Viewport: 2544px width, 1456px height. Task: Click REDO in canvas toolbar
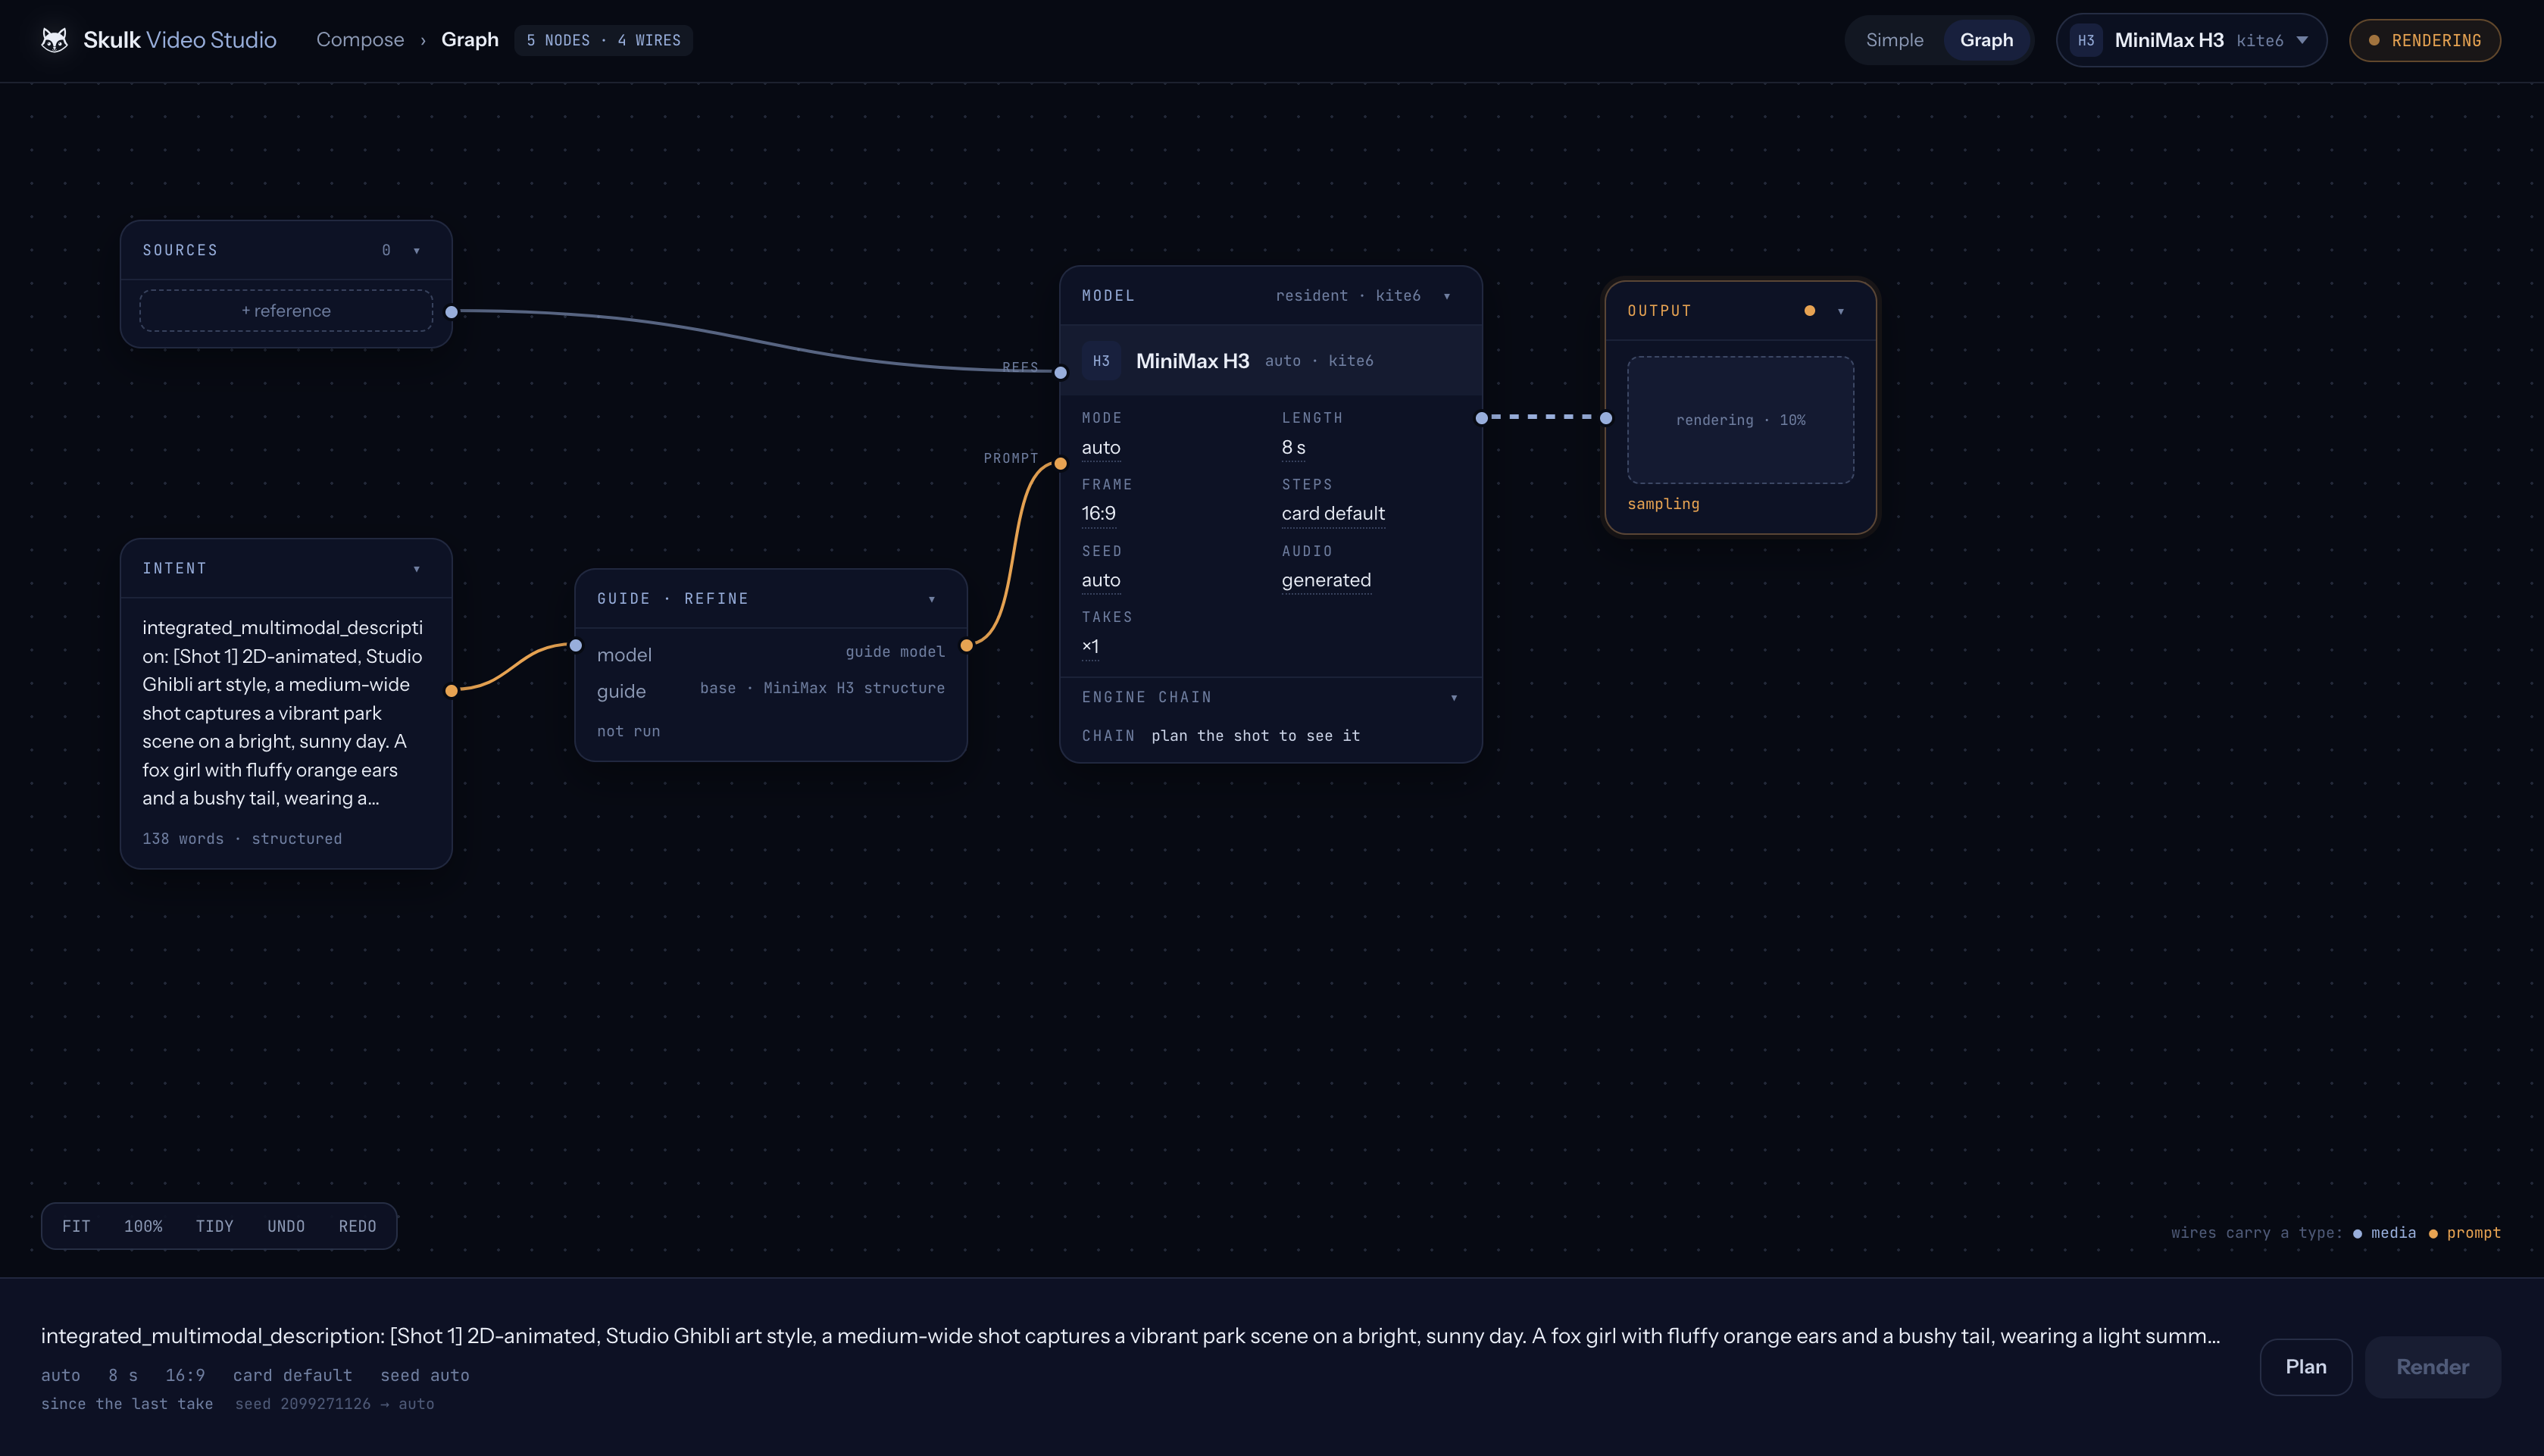tap(357, 1226)
